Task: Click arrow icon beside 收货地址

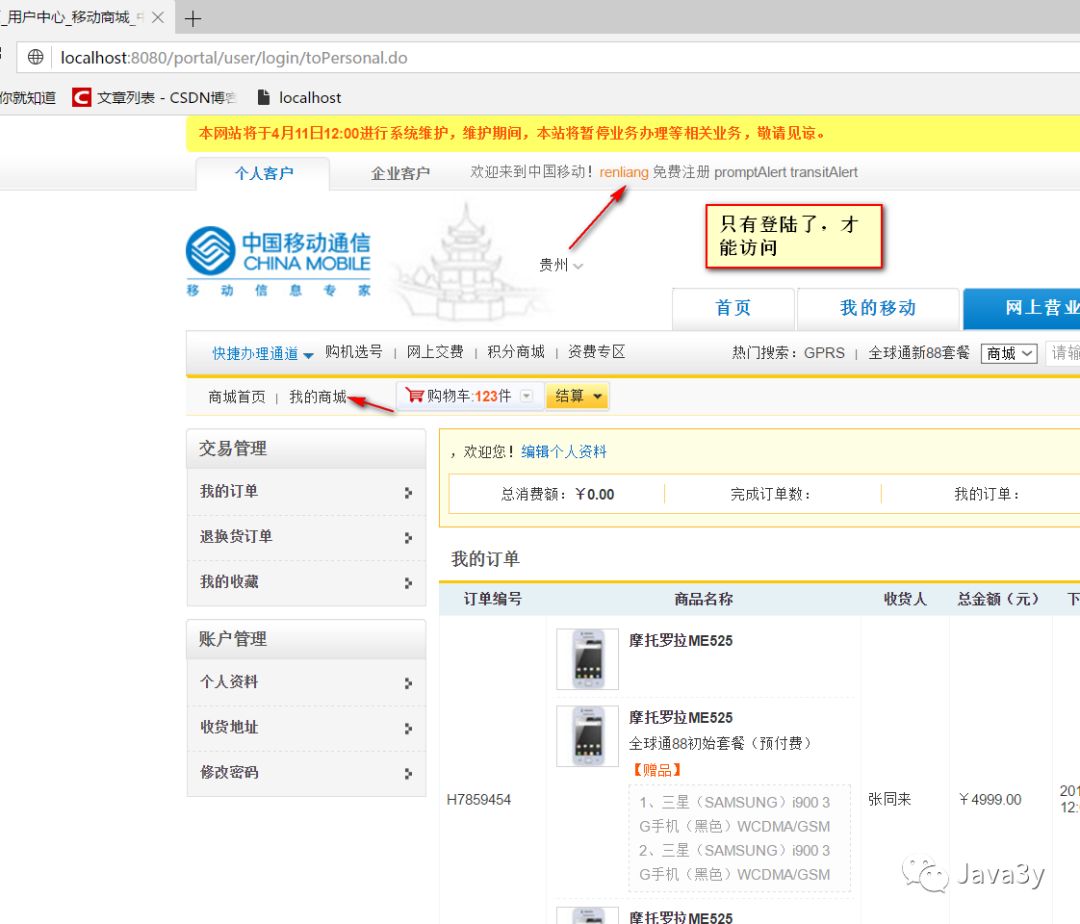Action: [408, 728]
